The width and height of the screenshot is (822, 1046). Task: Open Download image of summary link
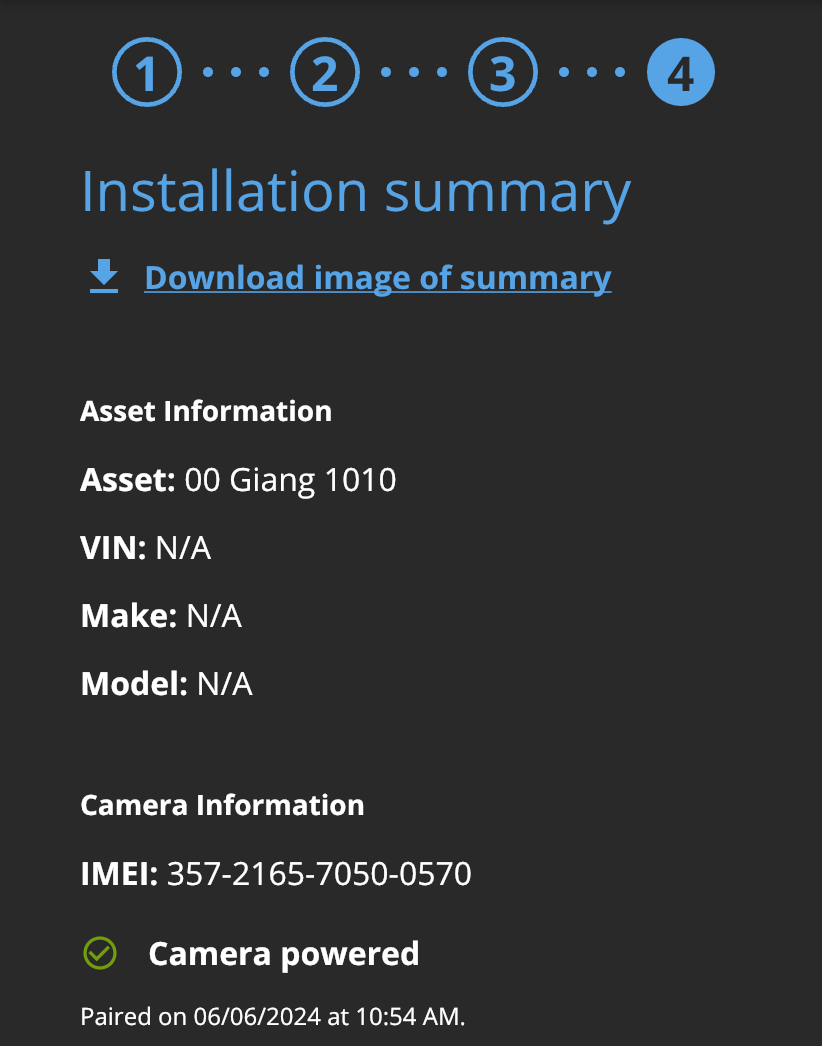[378, 278]
